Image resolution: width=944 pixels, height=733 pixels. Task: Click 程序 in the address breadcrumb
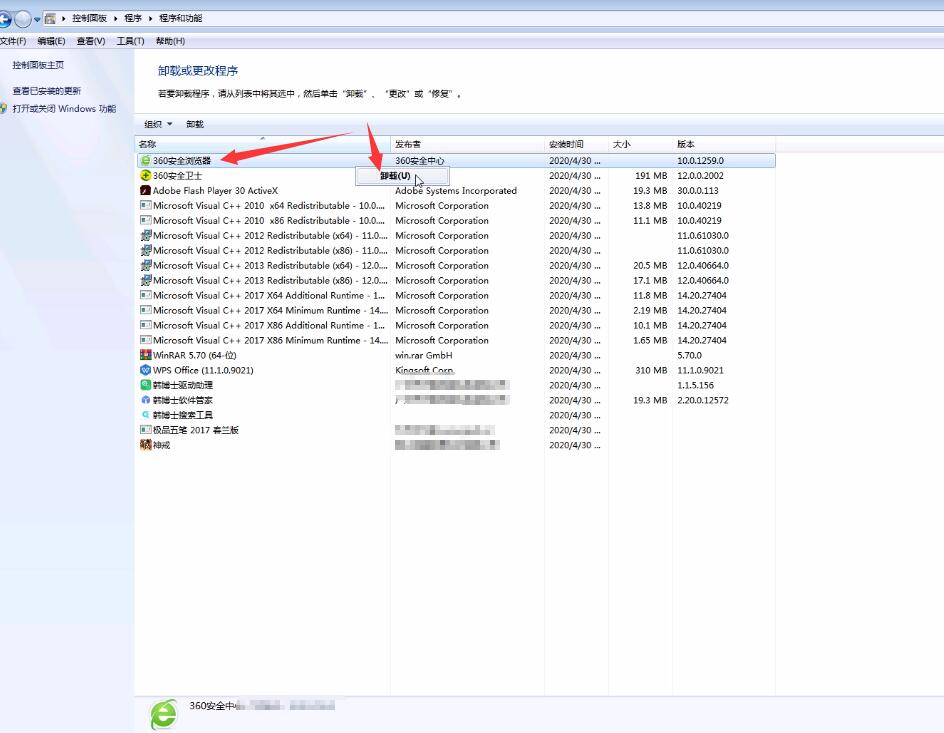click(133, 19)
